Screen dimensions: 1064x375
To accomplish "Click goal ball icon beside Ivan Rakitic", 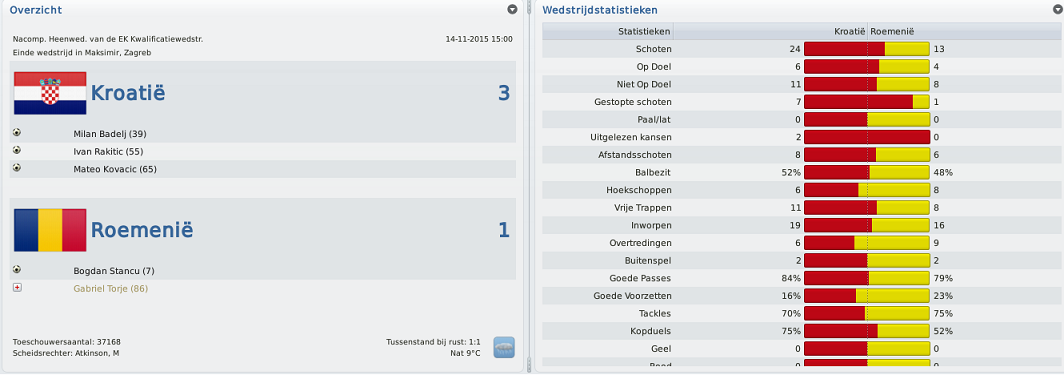I will coord(17,151).
